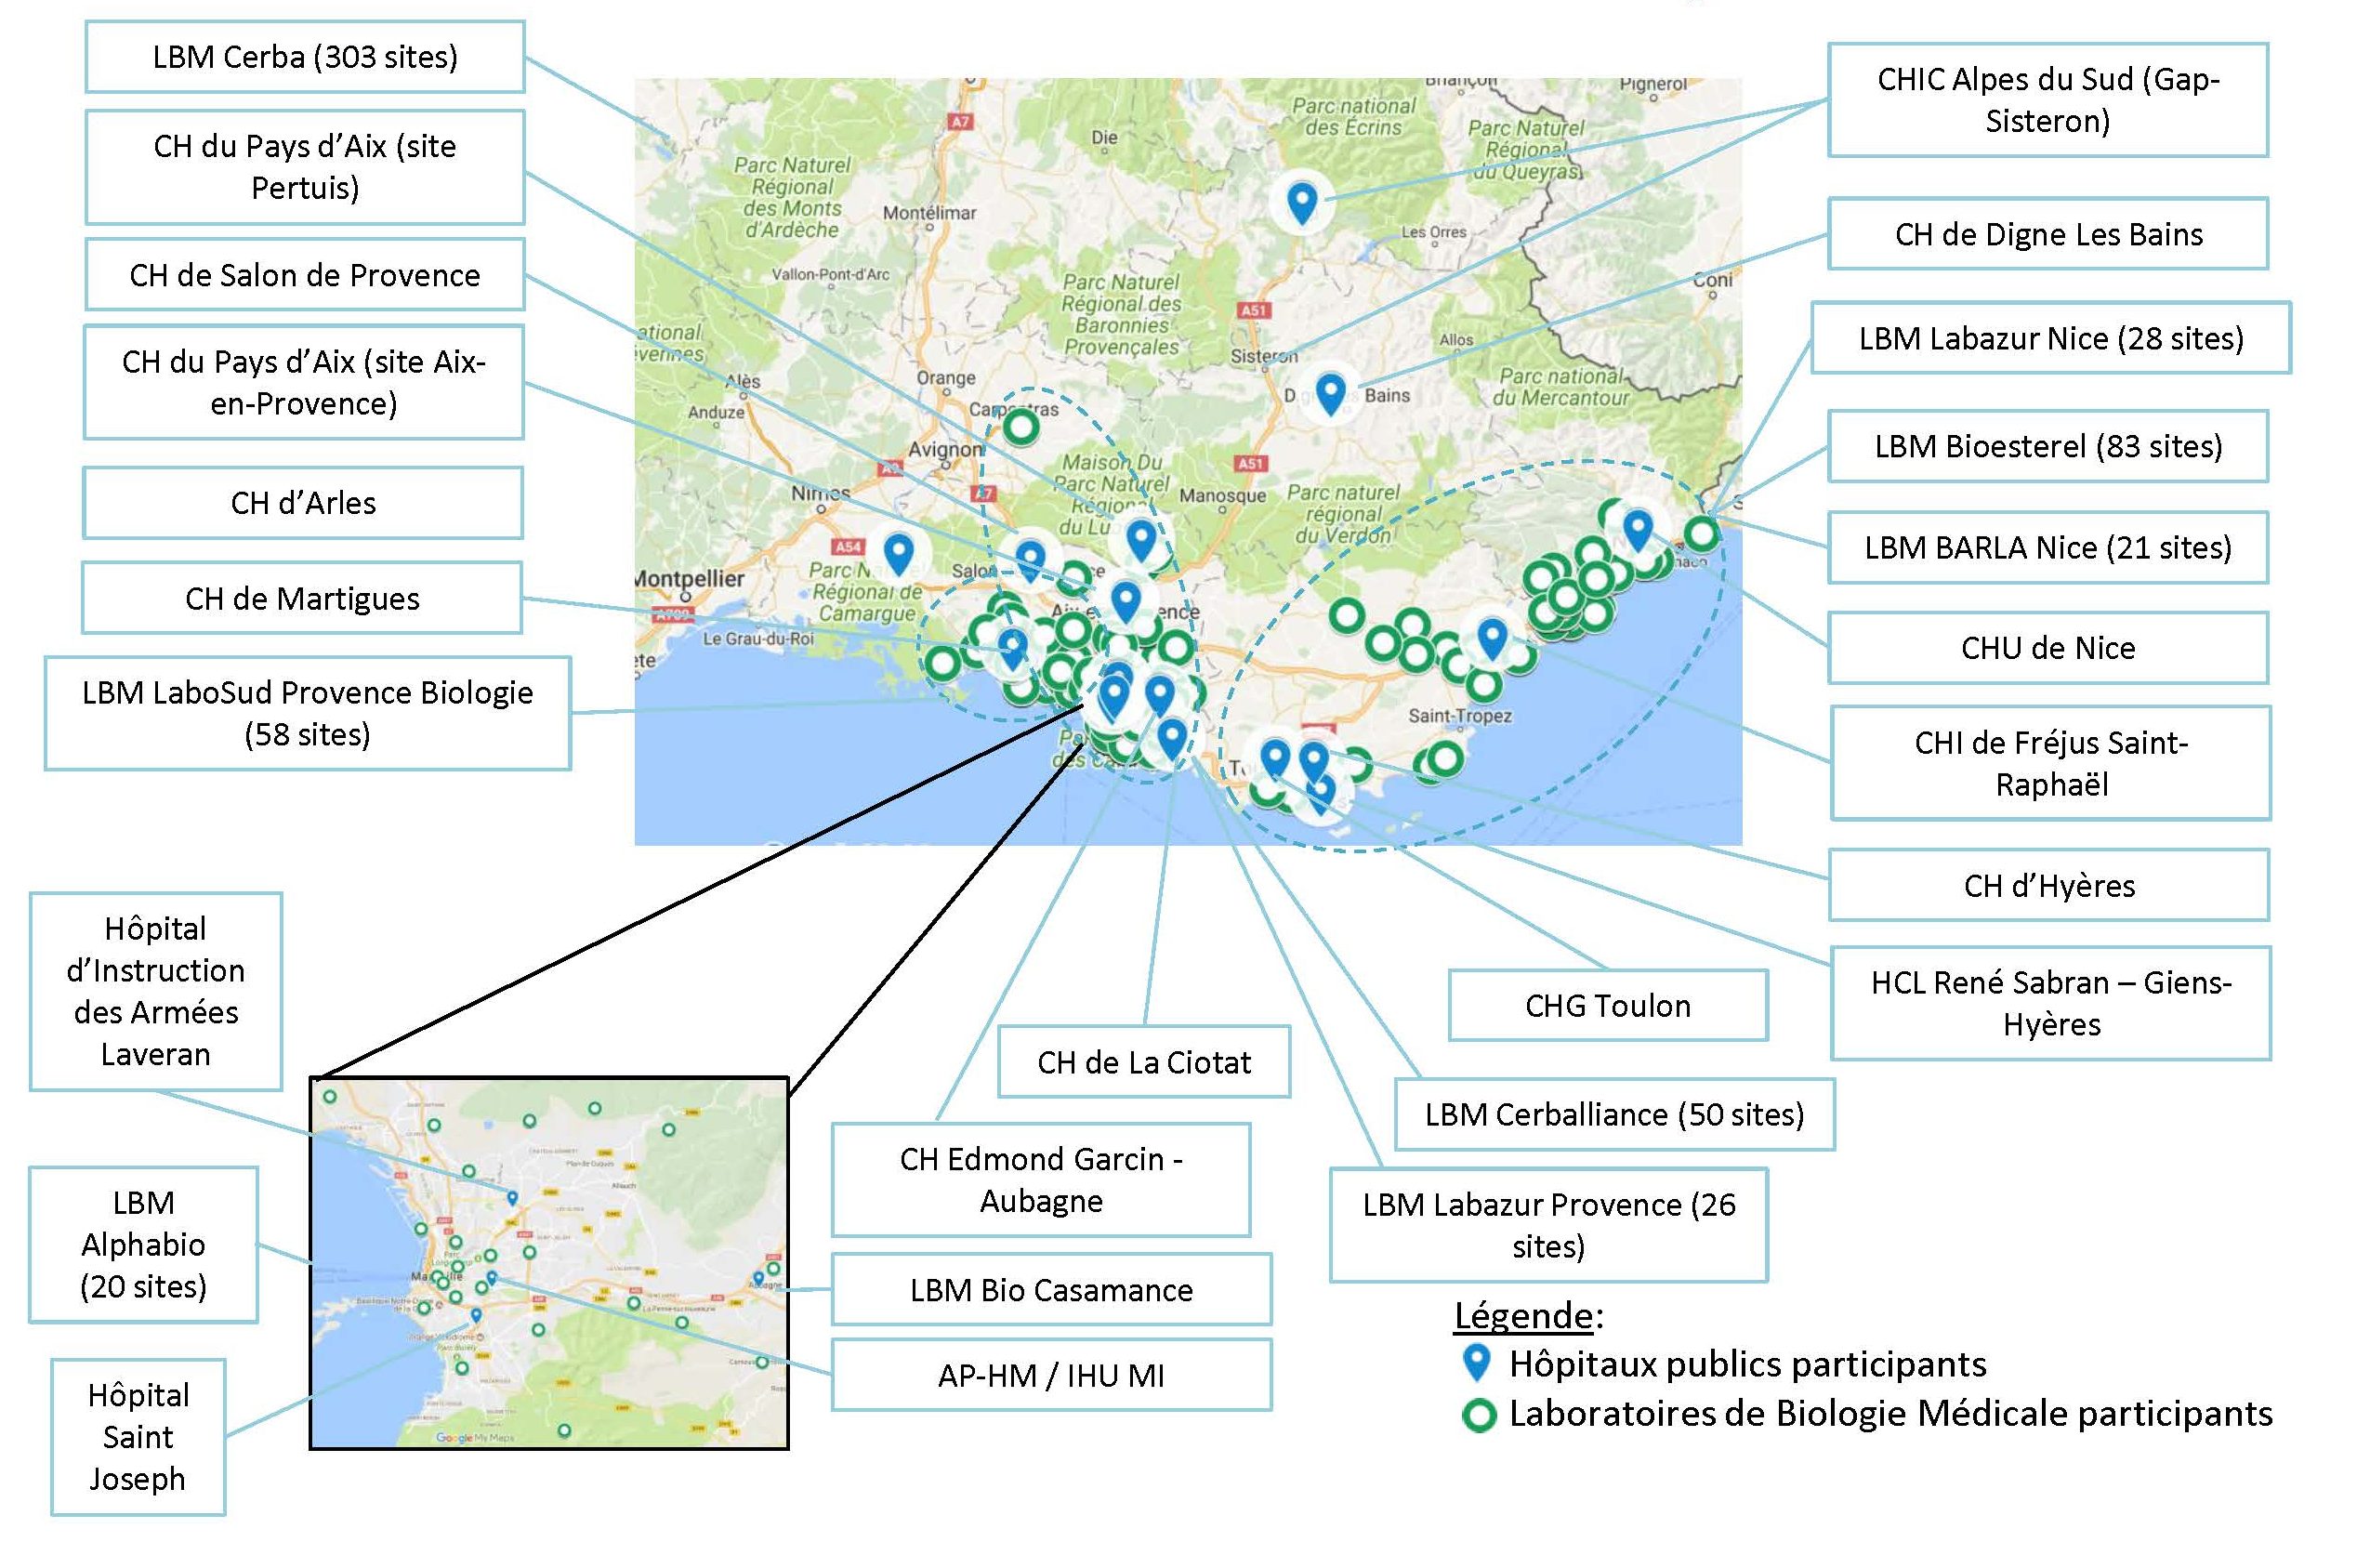The width and height of the screenshot is (2370, 1568).
Task: Select LBM BARLA Nice (21 sites) label
Action: click(x=2048, y=548)
